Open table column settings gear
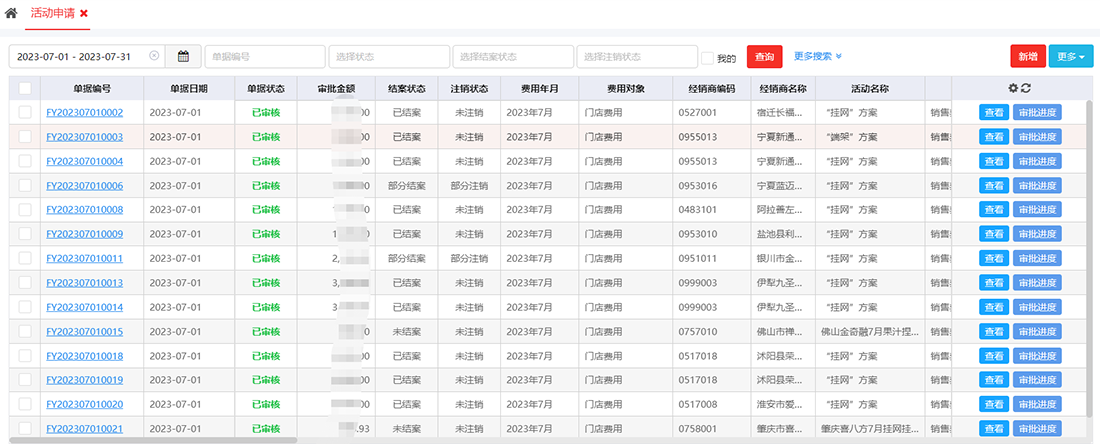Image resolution: width=1100 pixels, height=444 pixels. tap(1012, 88)
